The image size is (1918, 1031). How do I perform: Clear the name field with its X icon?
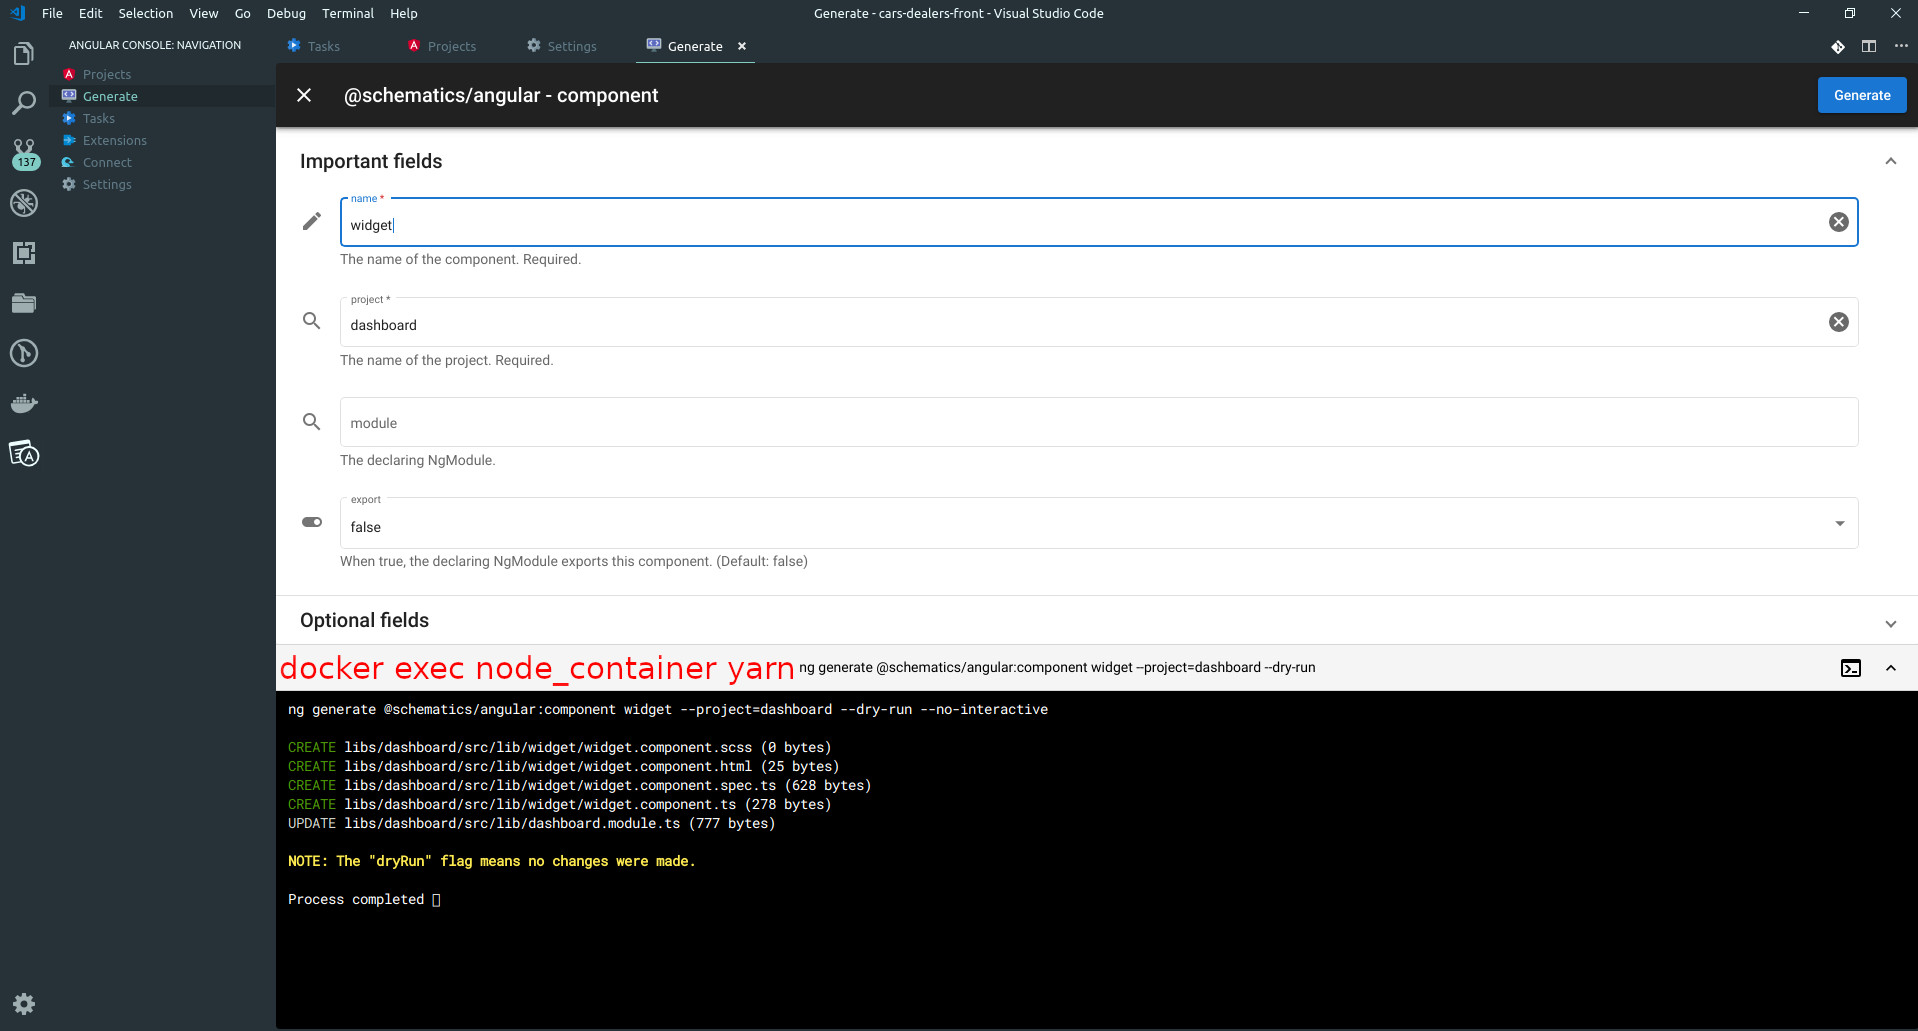(1839, 221)
